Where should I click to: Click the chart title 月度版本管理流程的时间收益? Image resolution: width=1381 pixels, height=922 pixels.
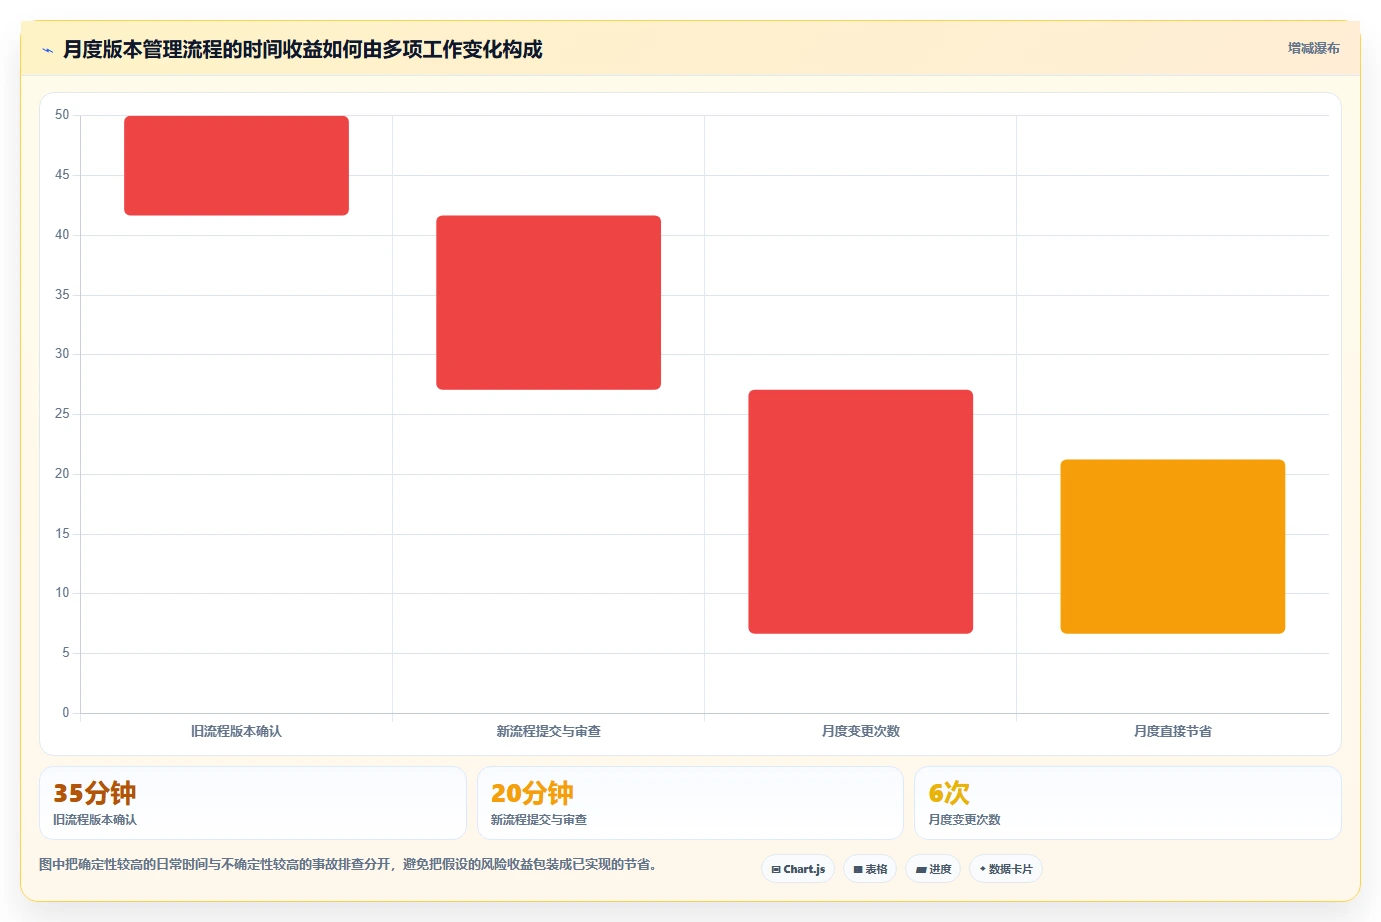pyautogui.click(x=302, y=49)
